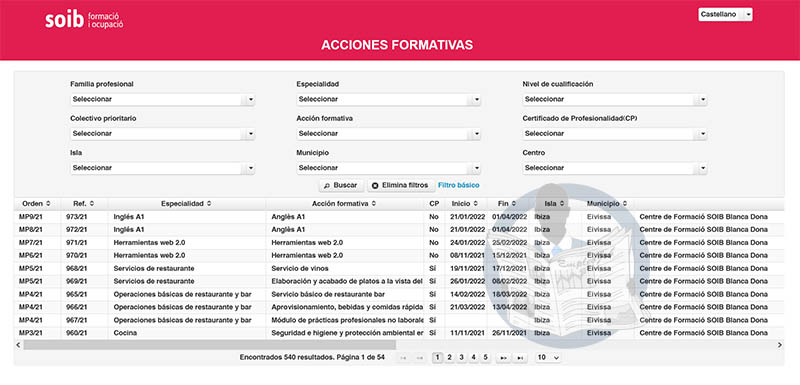Click the CP column header
Screen dimensions: 800x385
point(434,203)
